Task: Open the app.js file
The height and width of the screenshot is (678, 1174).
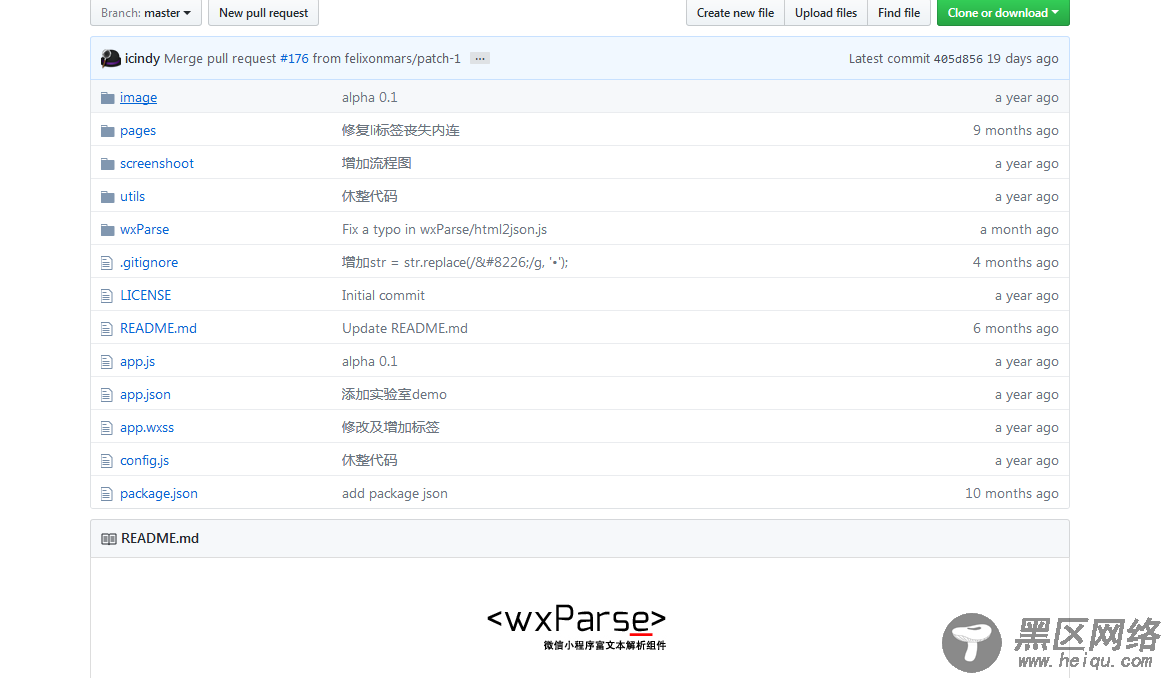Action: click(138, 361)
